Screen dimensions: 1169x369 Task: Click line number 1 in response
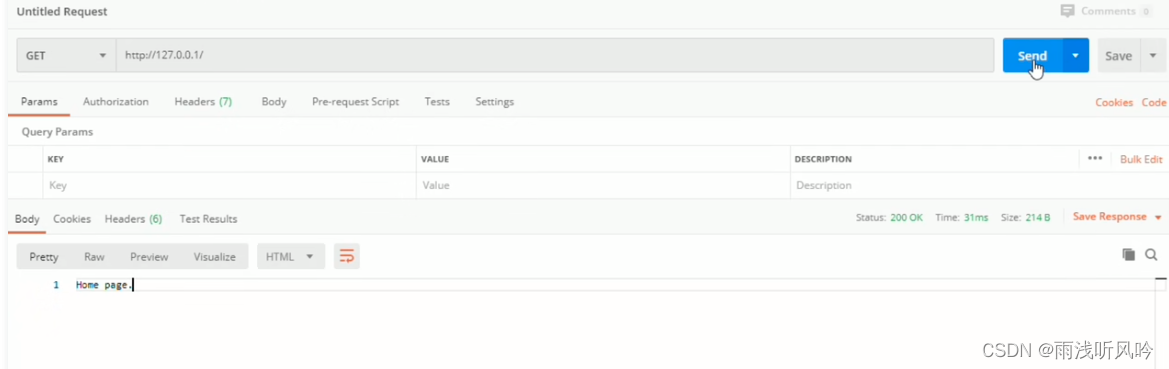pyautogui.click(x=56, y=285)
